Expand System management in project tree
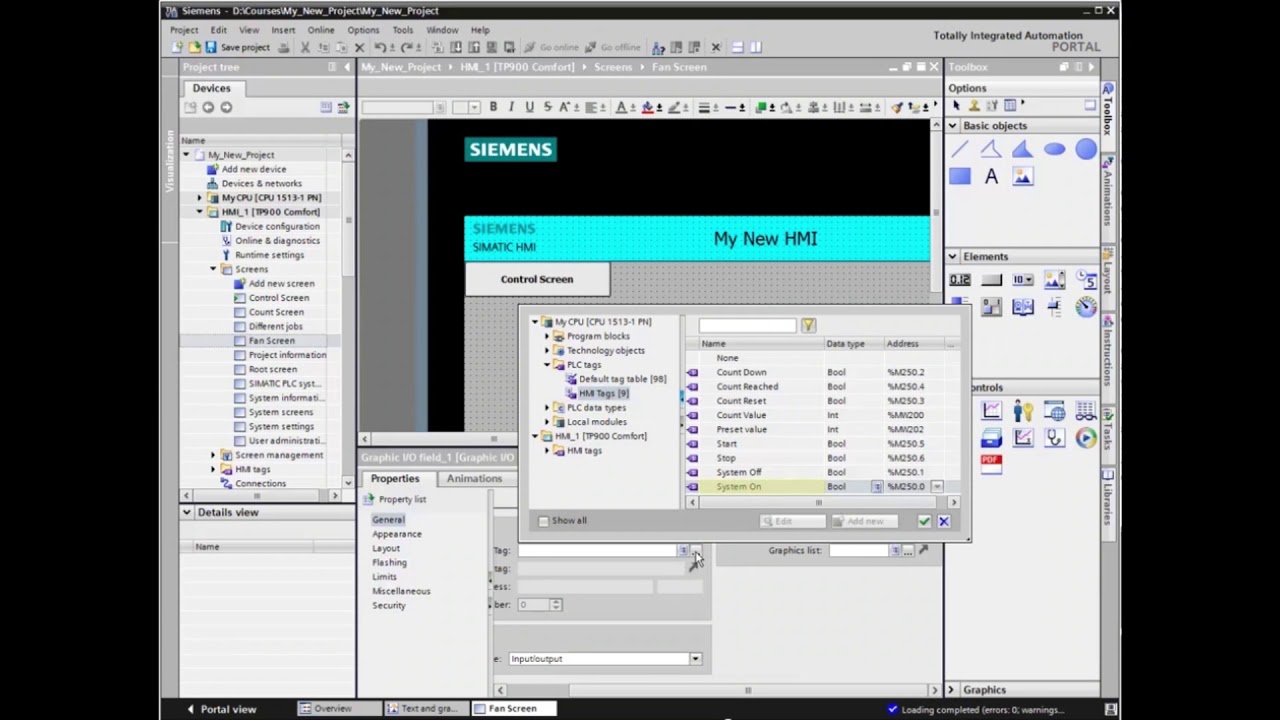This screenshot has width=1280, height=720. coord(213,455)
